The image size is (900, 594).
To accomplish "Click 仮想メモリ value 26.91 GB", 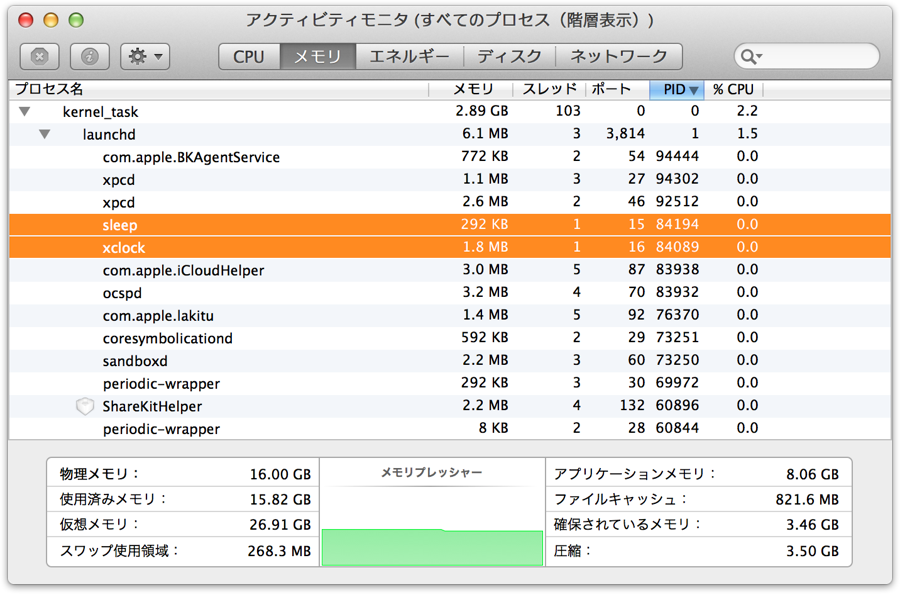I will pyautogui.click(x=280, y=525).
